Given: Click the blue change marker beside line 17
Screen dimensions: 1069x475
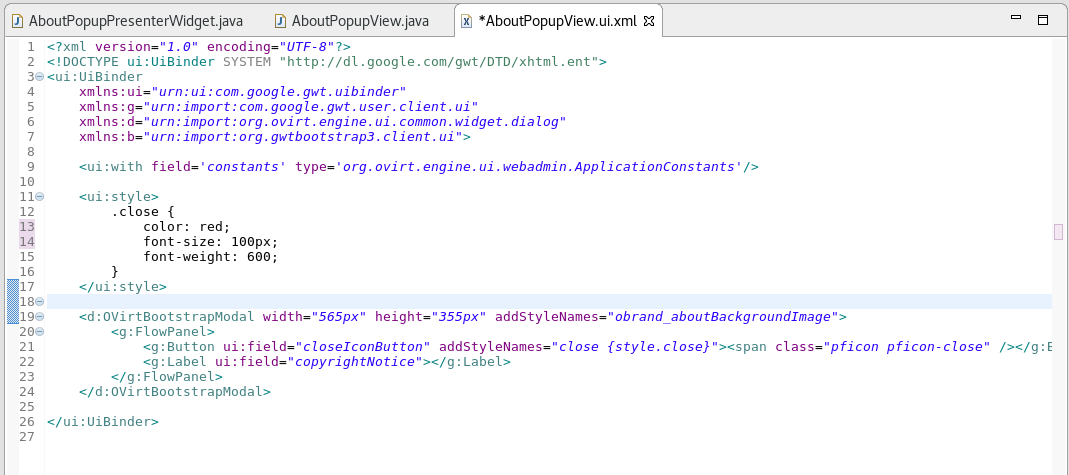Looking at the screenshot, I should pyautogui.click(x=12, y=287).
